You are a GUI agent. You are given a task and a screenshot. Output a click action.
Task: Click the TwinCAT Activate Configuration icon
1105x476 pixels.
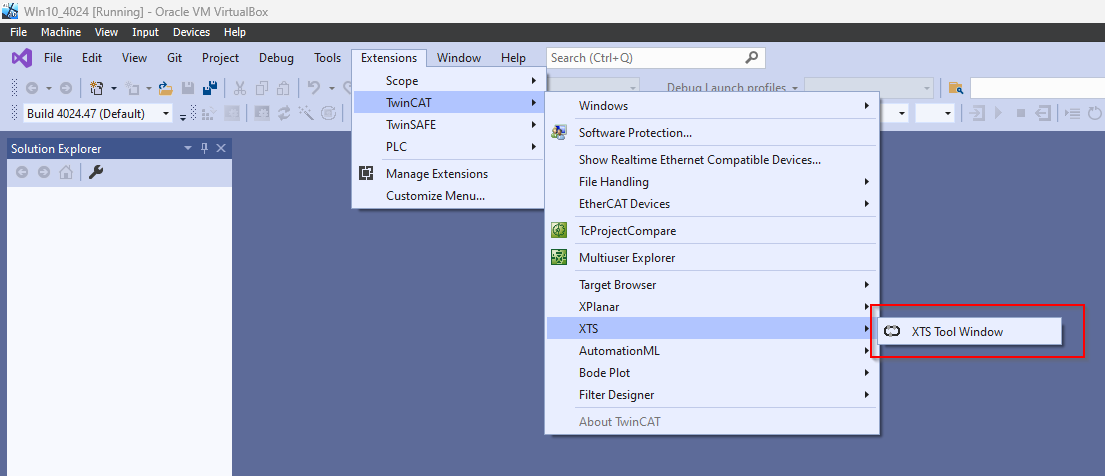click(x=209, y=113)
